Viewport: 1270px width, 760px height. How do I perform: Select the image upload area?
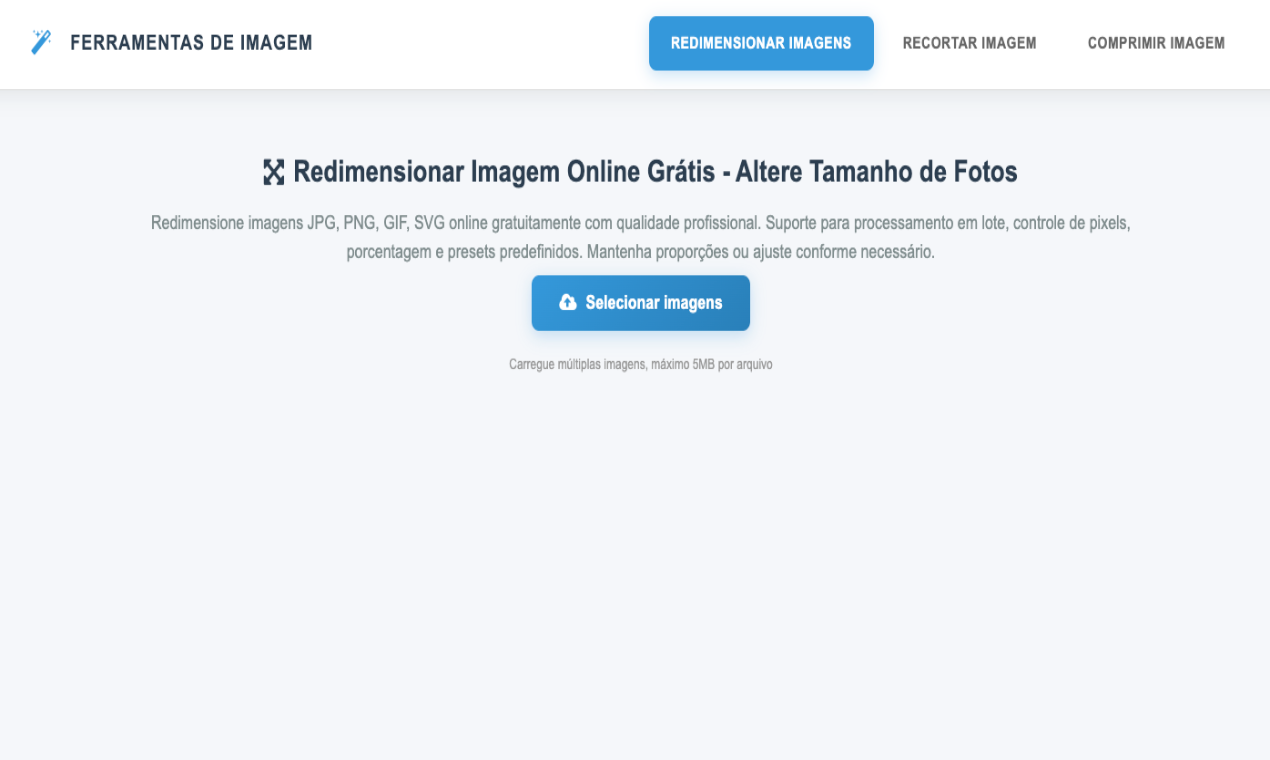[640, 302]
